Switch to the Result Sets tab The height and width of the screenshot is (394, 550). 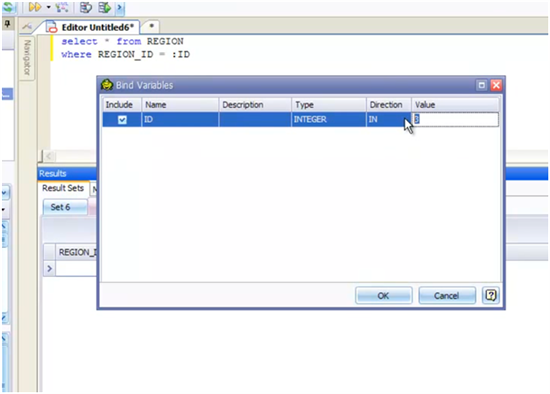pos(63,188)
